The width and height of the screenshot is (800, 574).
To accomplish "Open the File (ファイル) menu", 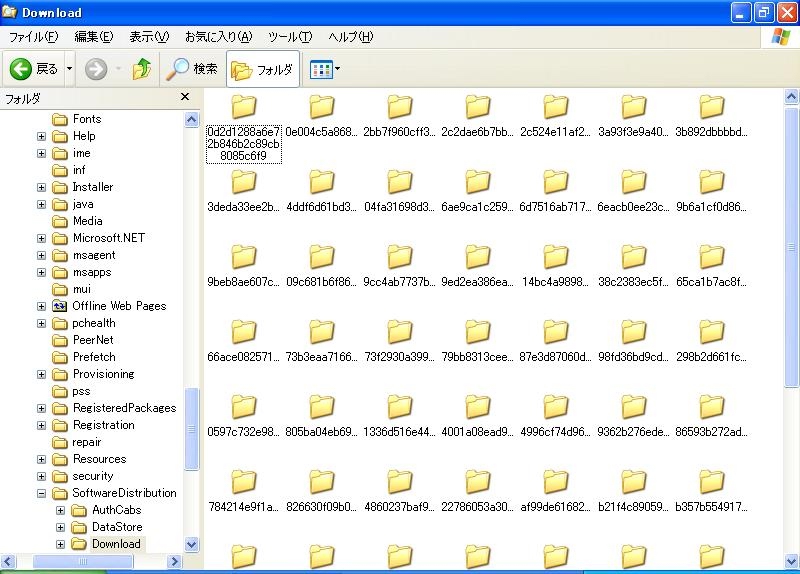I will coord(33,37).
